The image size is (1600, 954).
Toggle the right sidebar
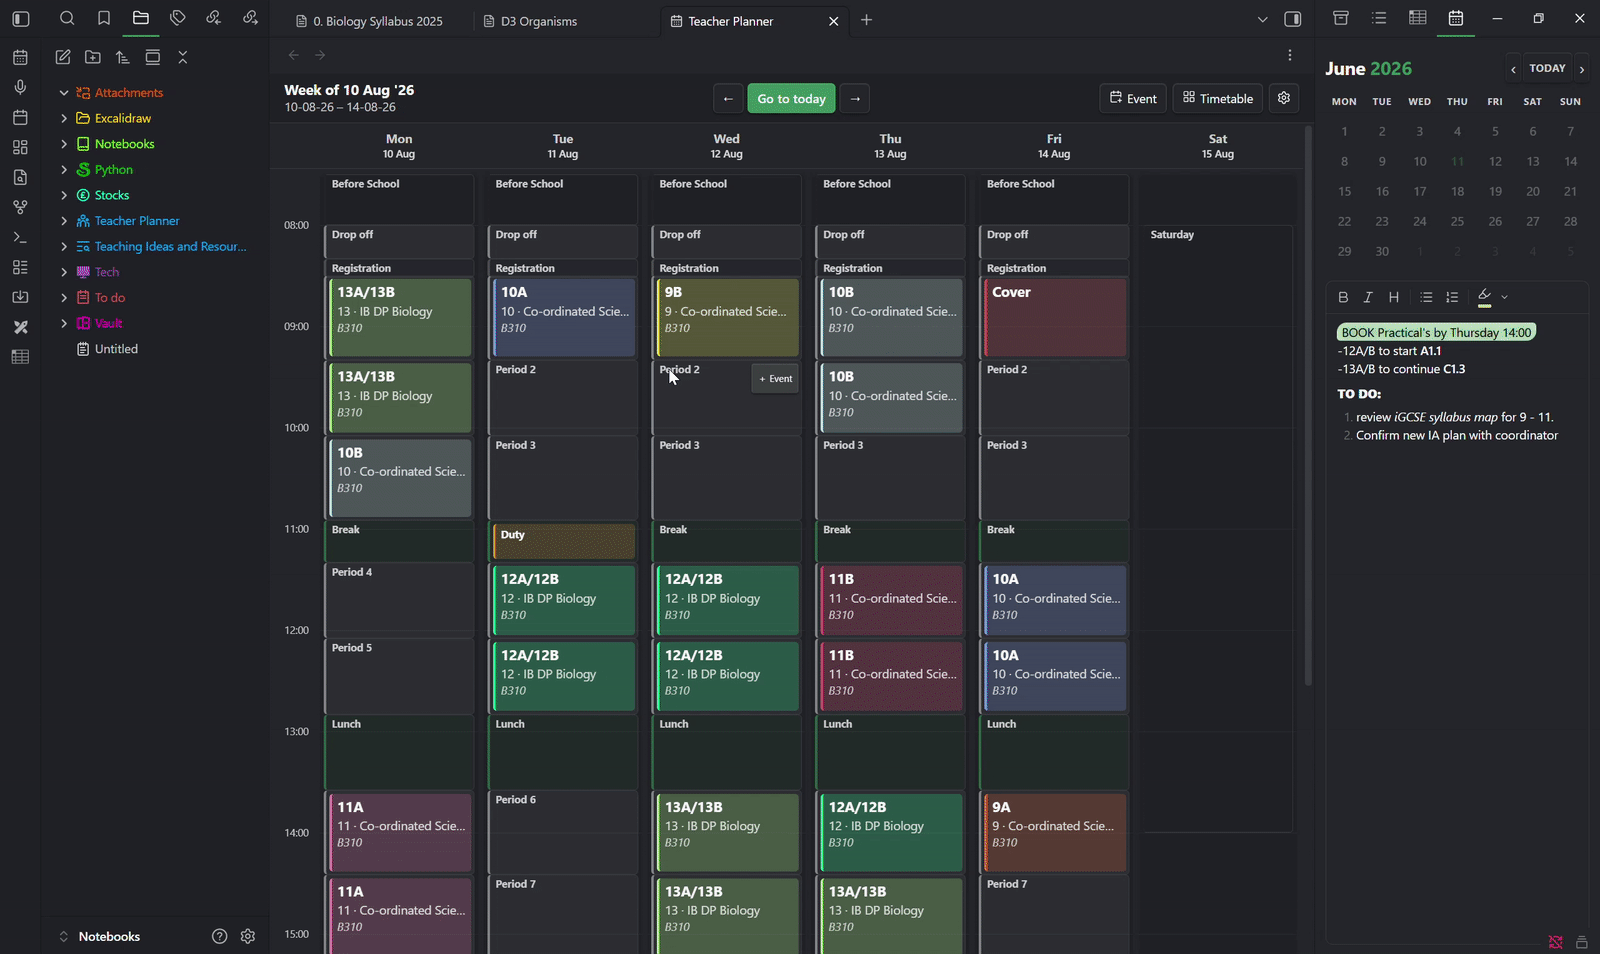coord(1292,19)
